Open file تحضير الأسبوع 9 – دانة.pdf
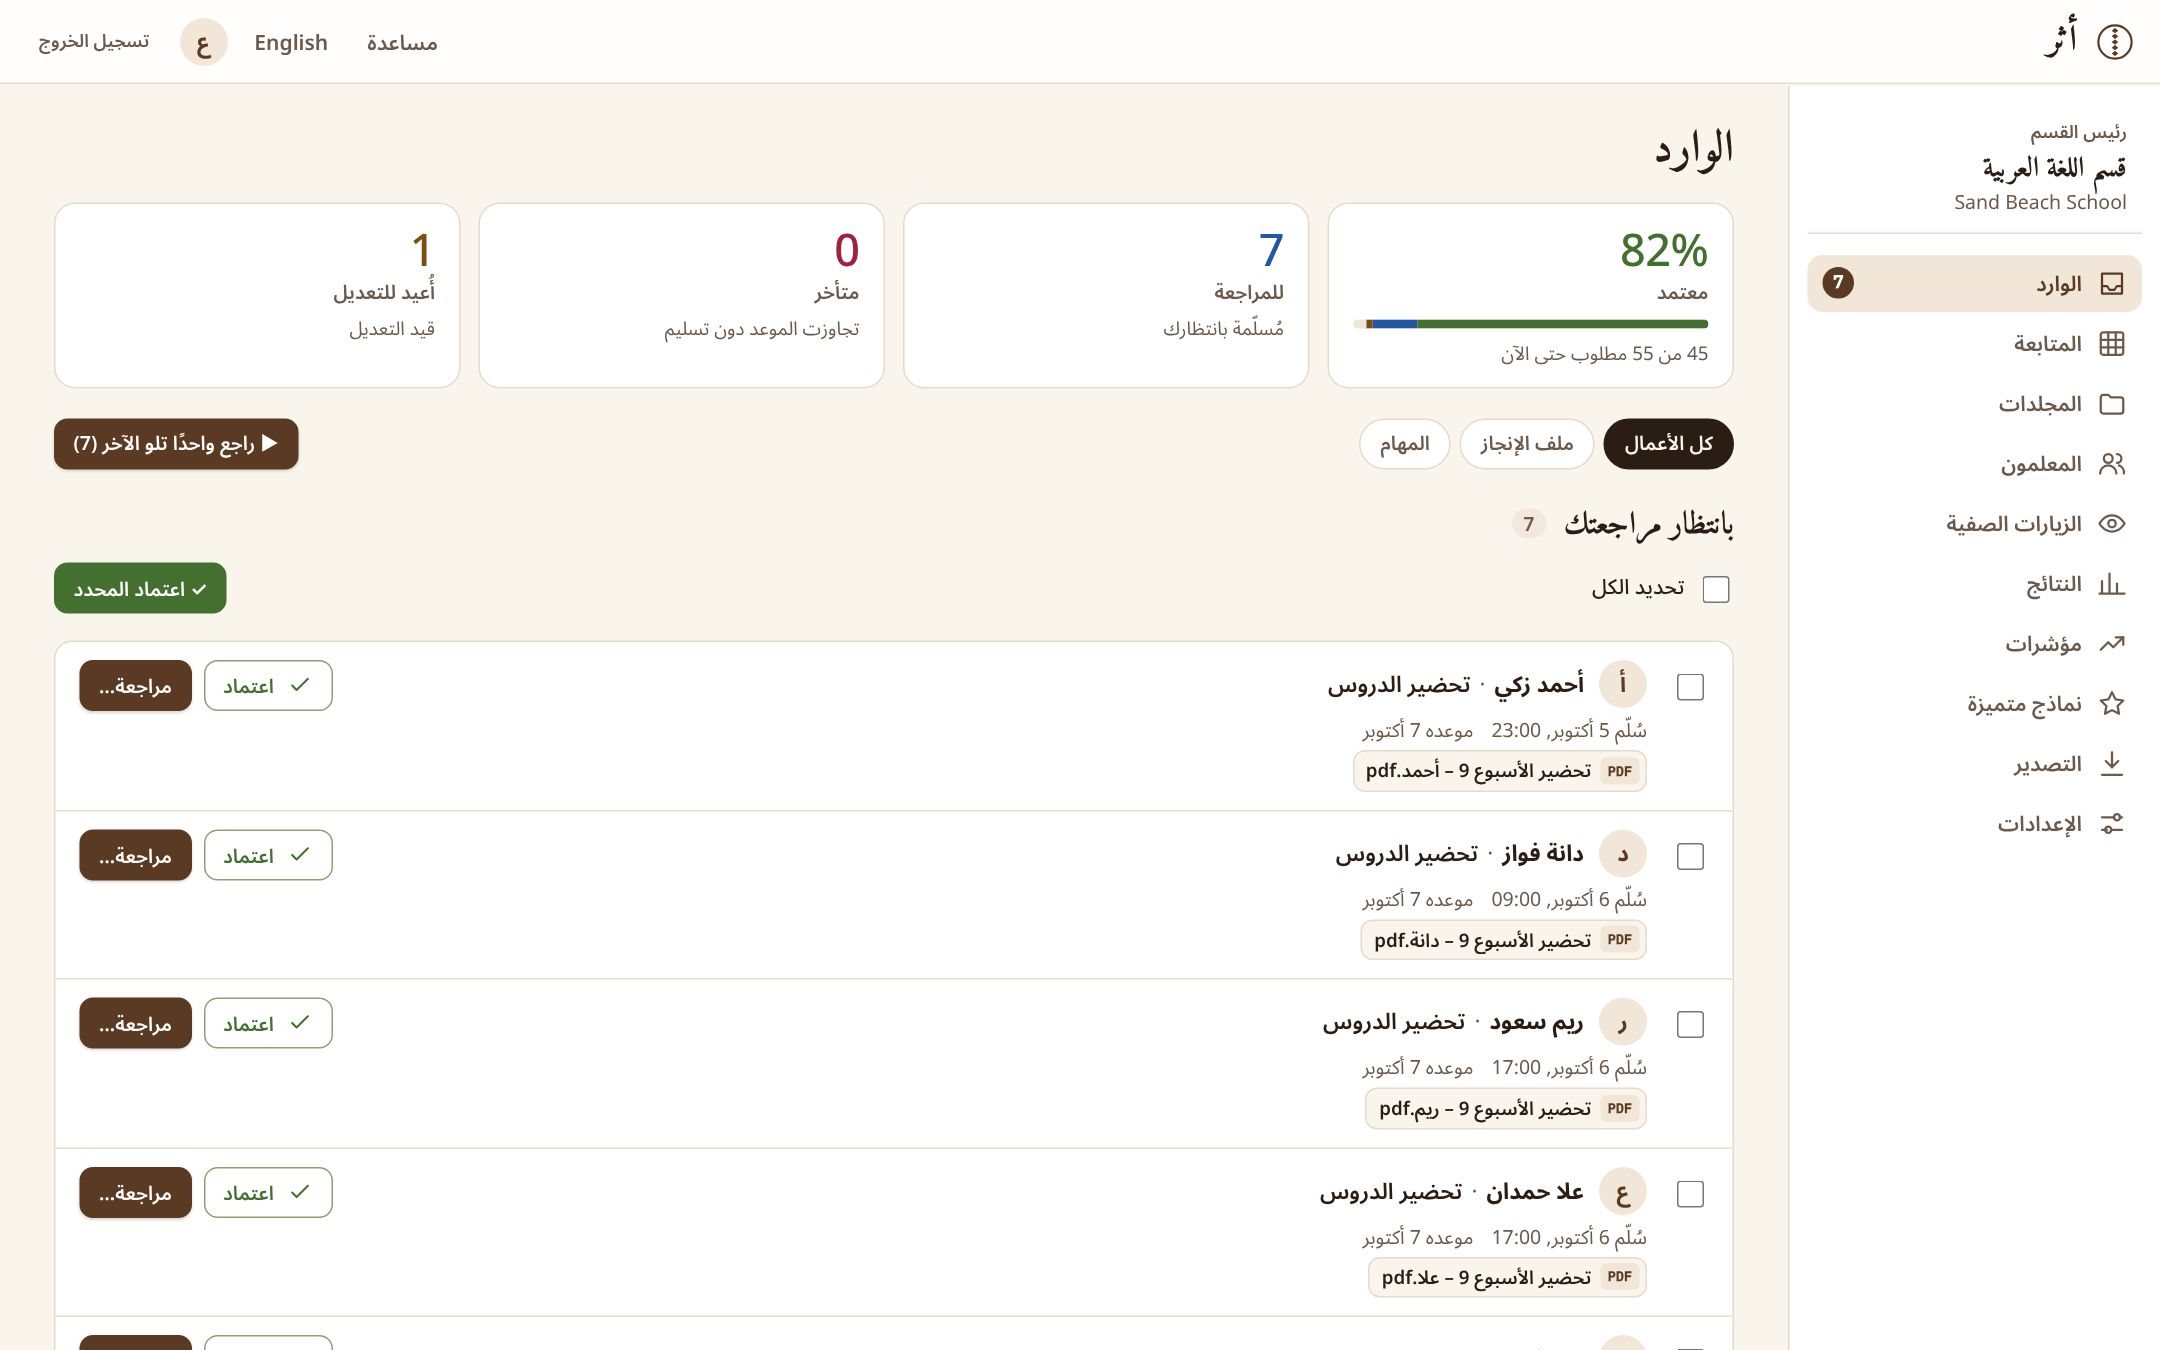Screen dimensions: 2160x1350 coord(1503,940)
